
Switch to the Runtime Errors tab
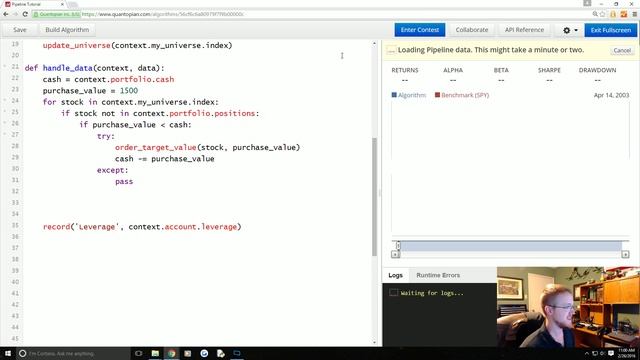click(x=438, y=275)
